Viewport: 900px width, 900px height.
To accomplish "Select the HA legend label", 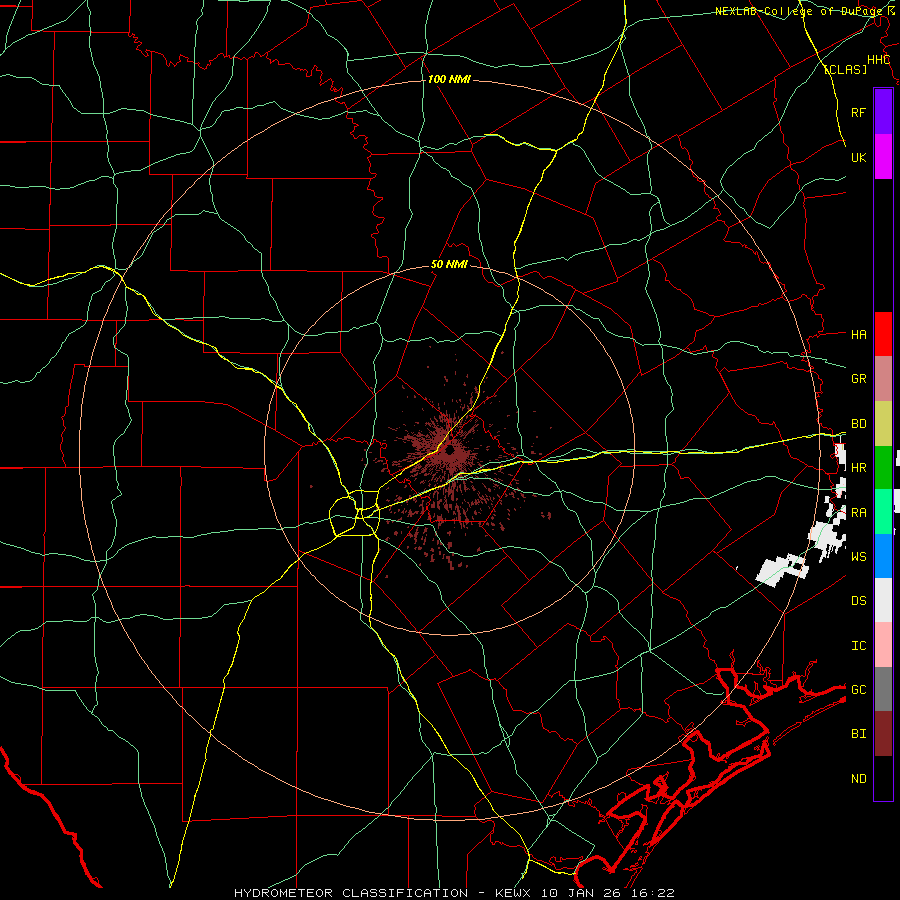I will 858,334.
